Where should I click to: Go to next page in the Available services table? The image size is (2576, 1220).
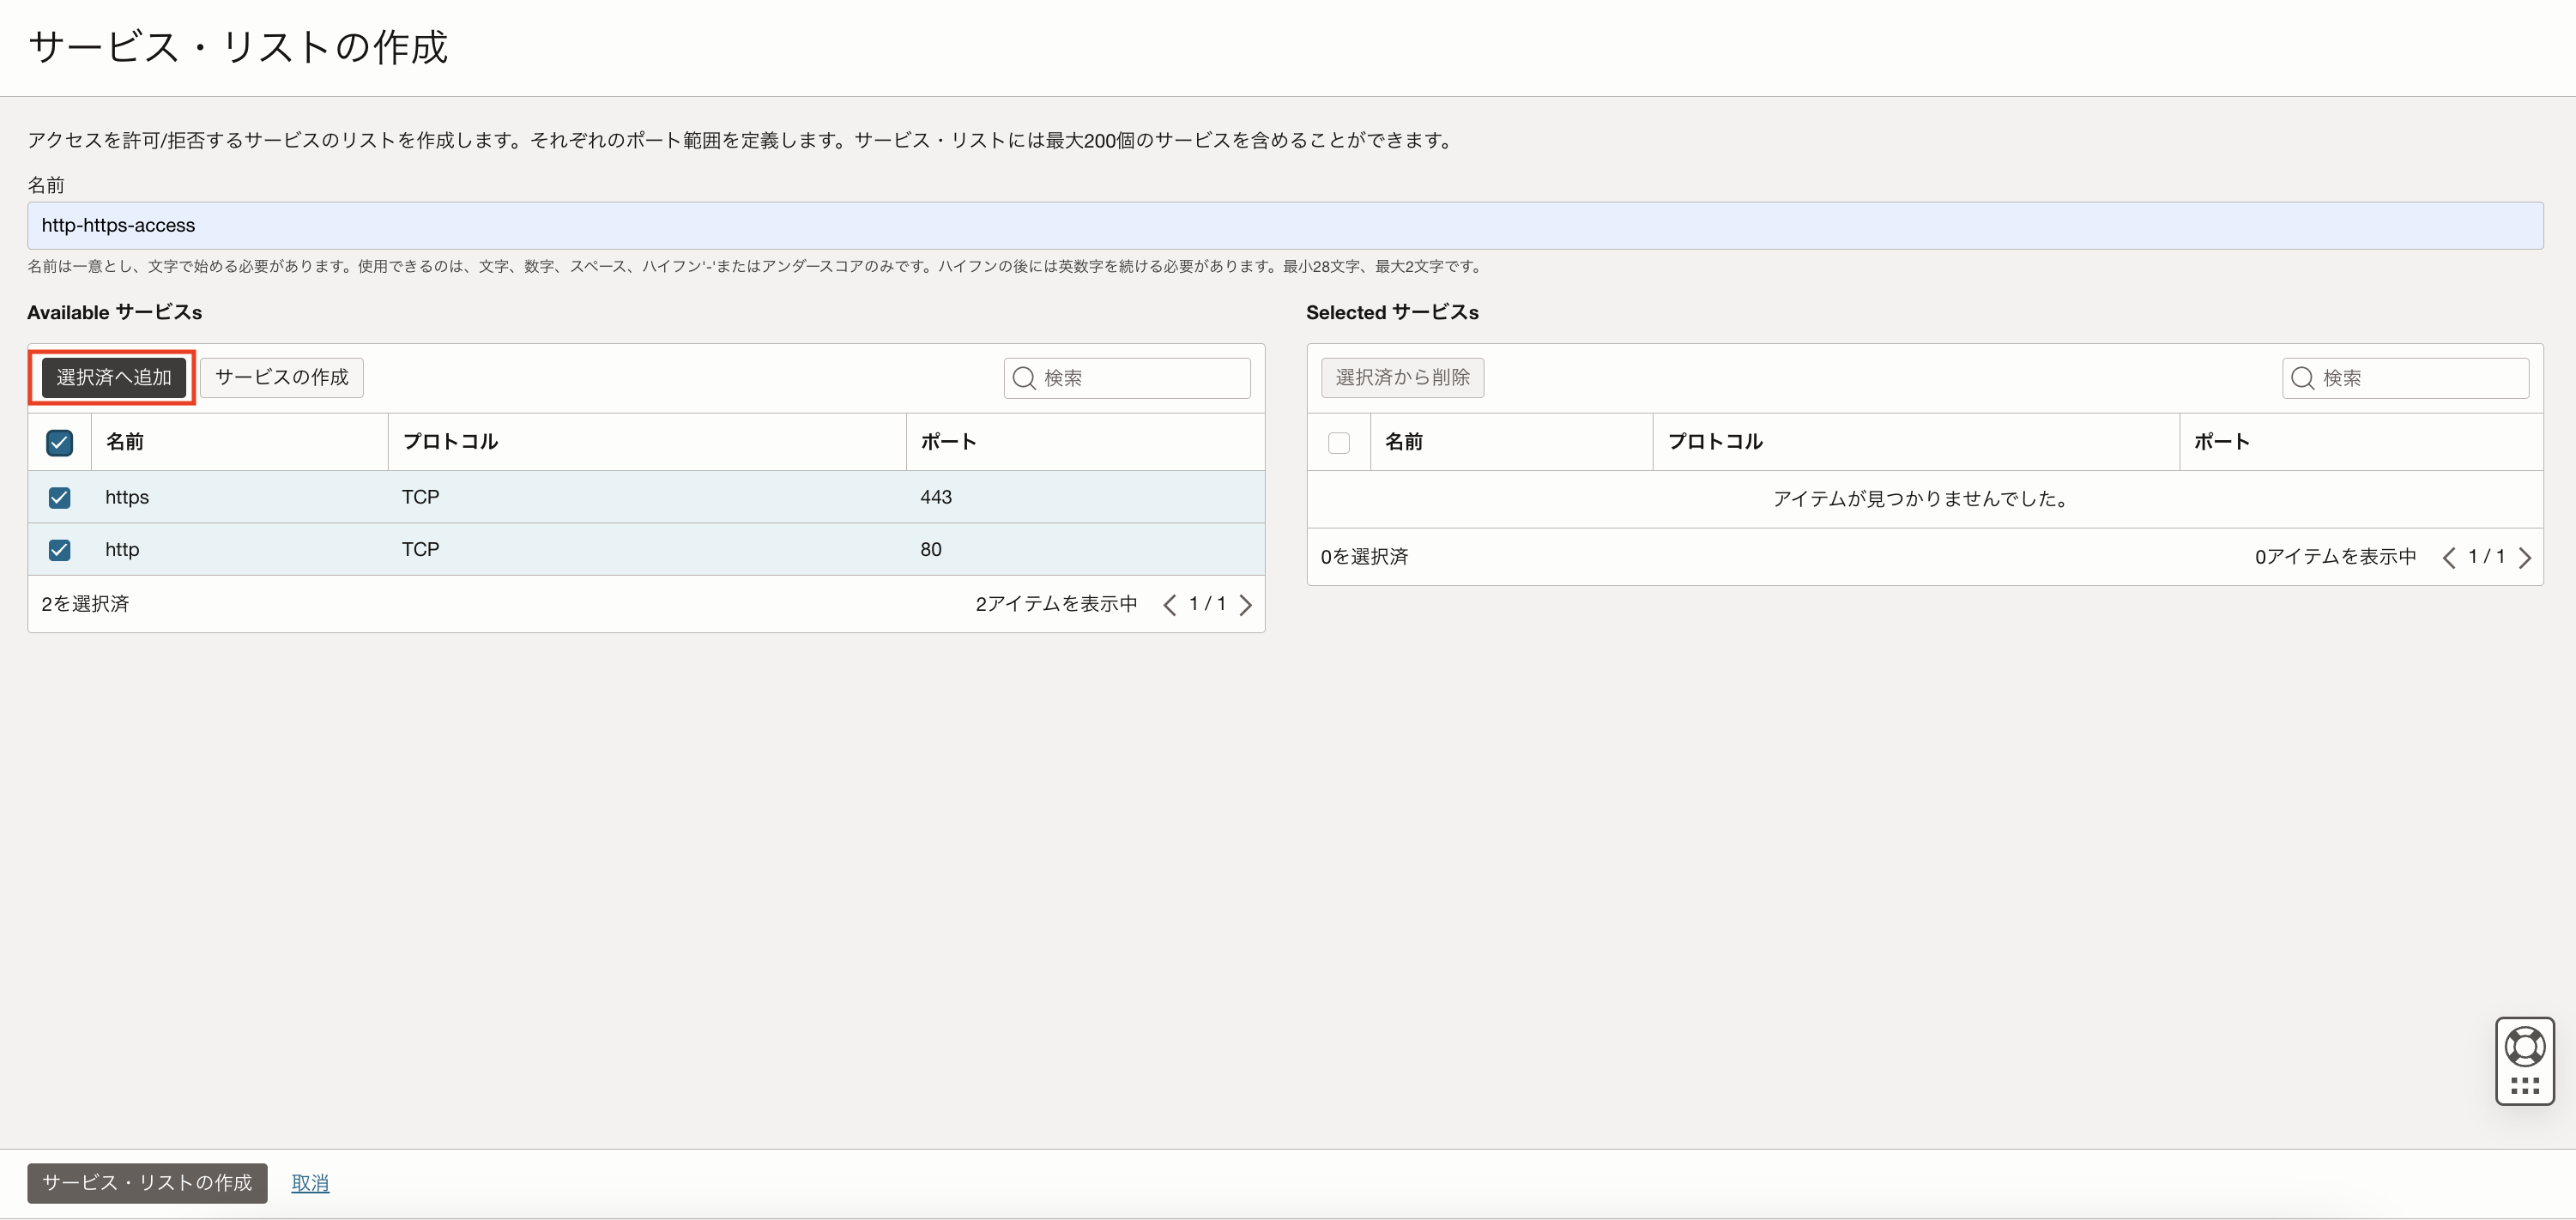coord(1245,605)
